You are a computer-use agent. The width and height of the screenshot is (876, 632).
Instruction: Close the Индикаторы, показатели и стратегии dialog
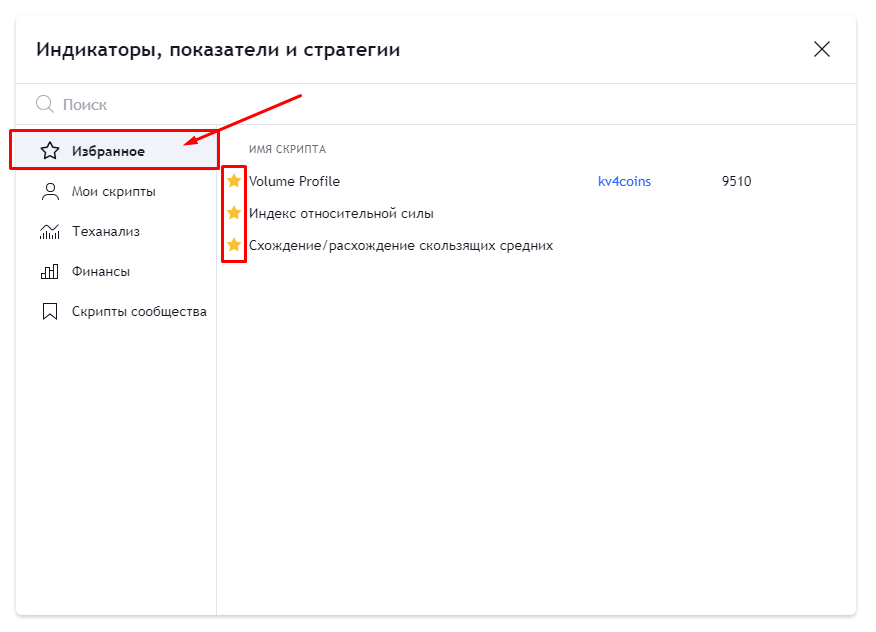[822, 49]
